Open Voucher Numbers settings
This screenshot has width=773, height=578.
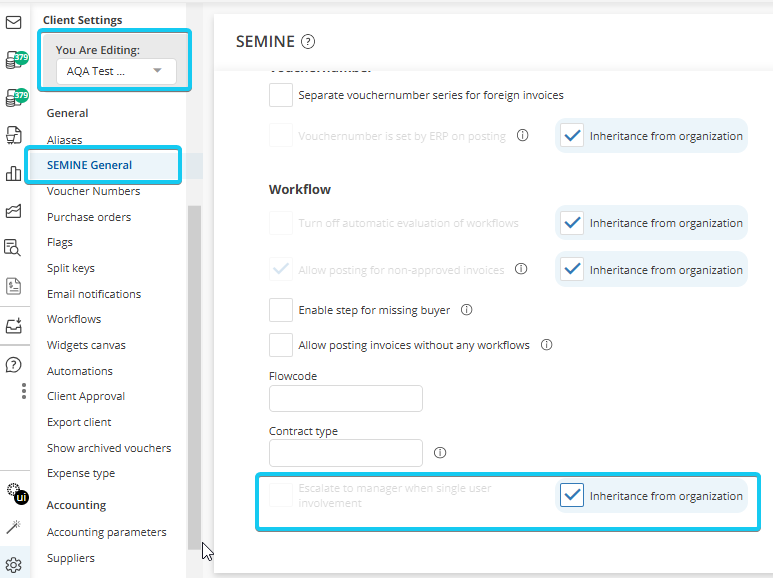[94, 191]
